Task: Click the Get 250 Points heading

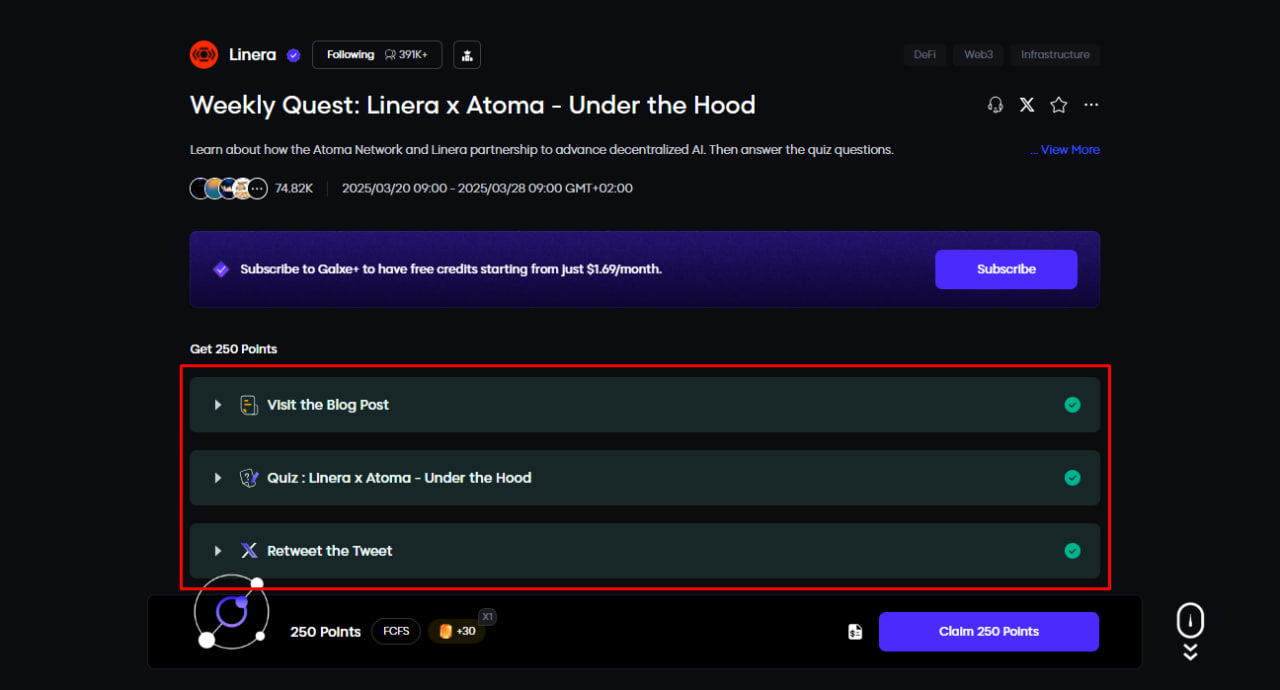Action: (234, 349)
